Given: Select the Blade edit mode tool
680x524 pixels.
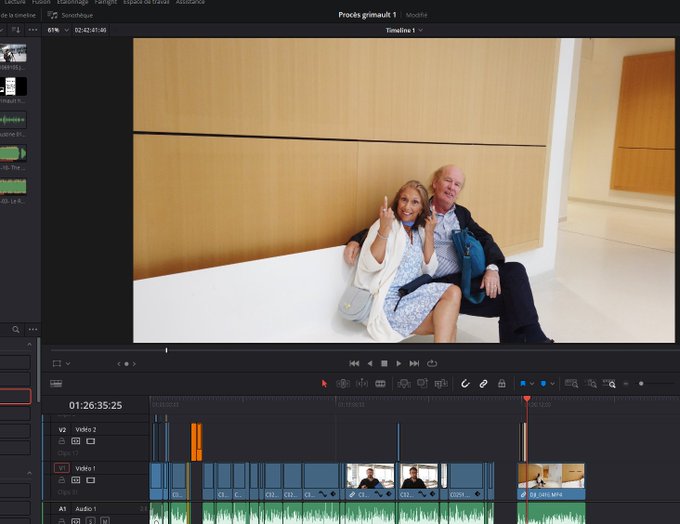Looking at the screenshot, I should coord(380,384).
